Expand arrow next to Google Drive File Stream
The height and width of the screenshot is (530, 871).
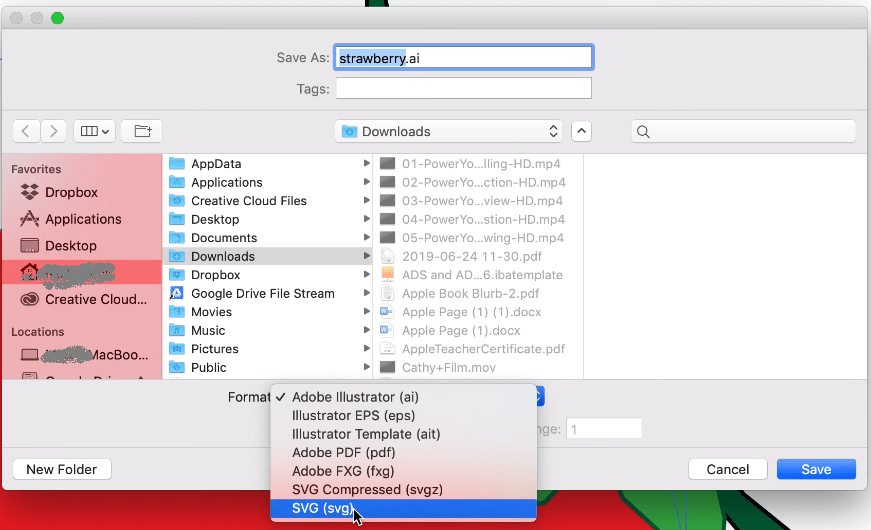click(366, 293)
